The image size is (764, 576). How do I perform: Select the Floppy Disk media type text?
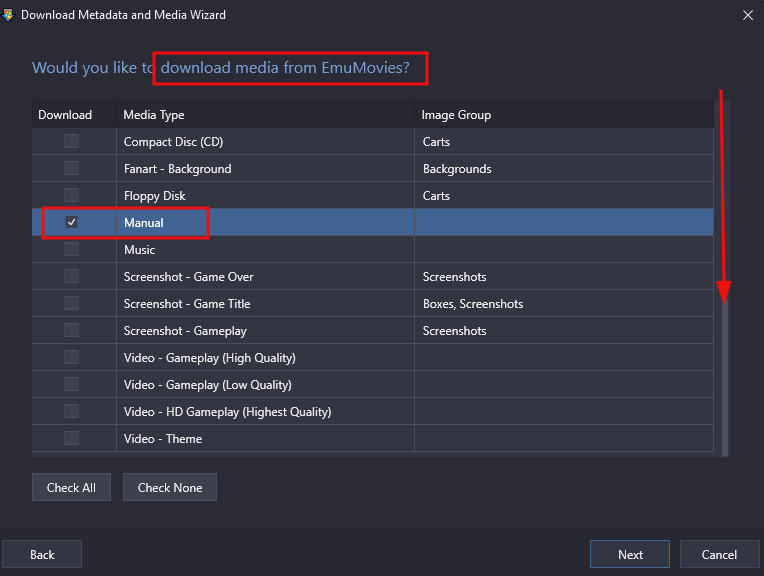point(154,196)
